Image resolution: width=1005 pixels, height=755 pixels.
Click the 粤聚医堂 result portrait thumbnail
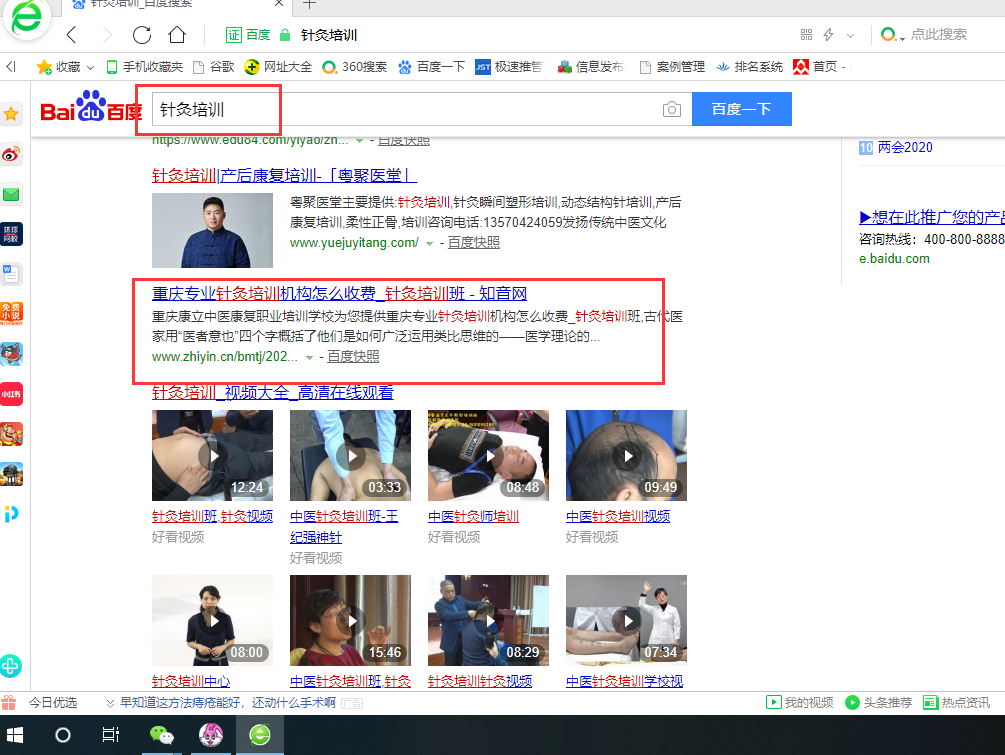tap(212, 231)
